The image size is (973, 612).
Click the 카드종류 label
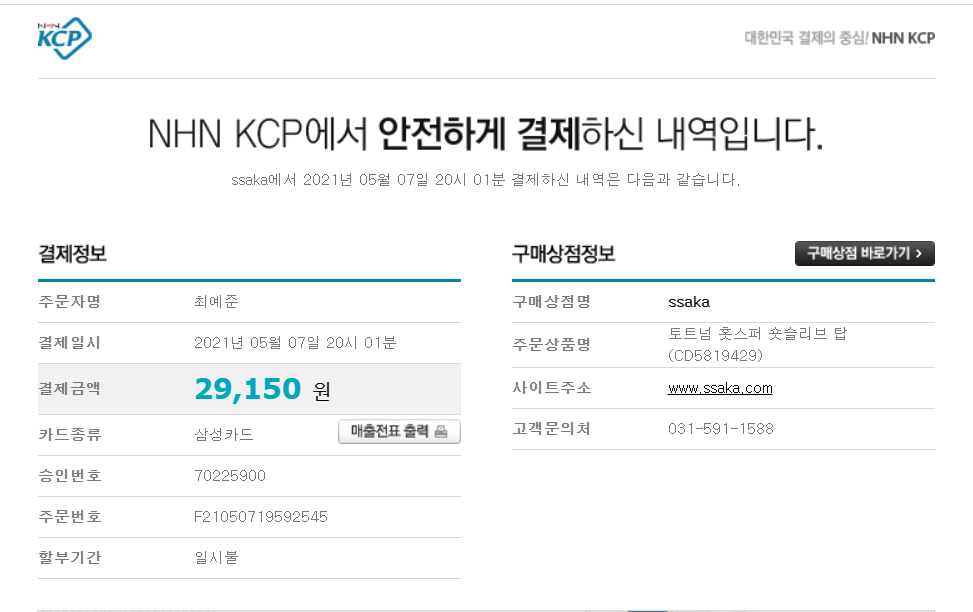pos(70,434)
